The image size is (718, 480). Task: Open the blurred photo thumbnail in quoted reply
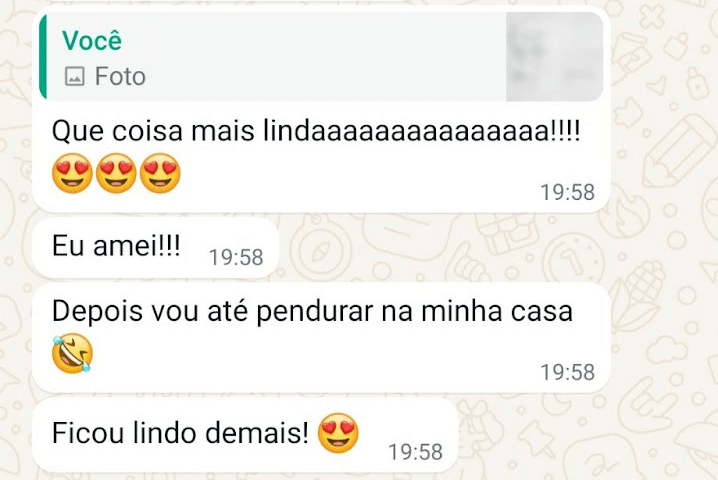coord(555,57)
